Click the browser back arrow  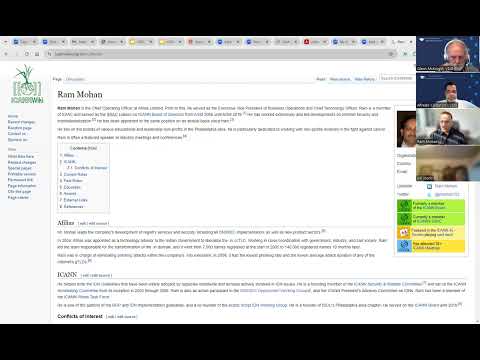coord(6,54)
